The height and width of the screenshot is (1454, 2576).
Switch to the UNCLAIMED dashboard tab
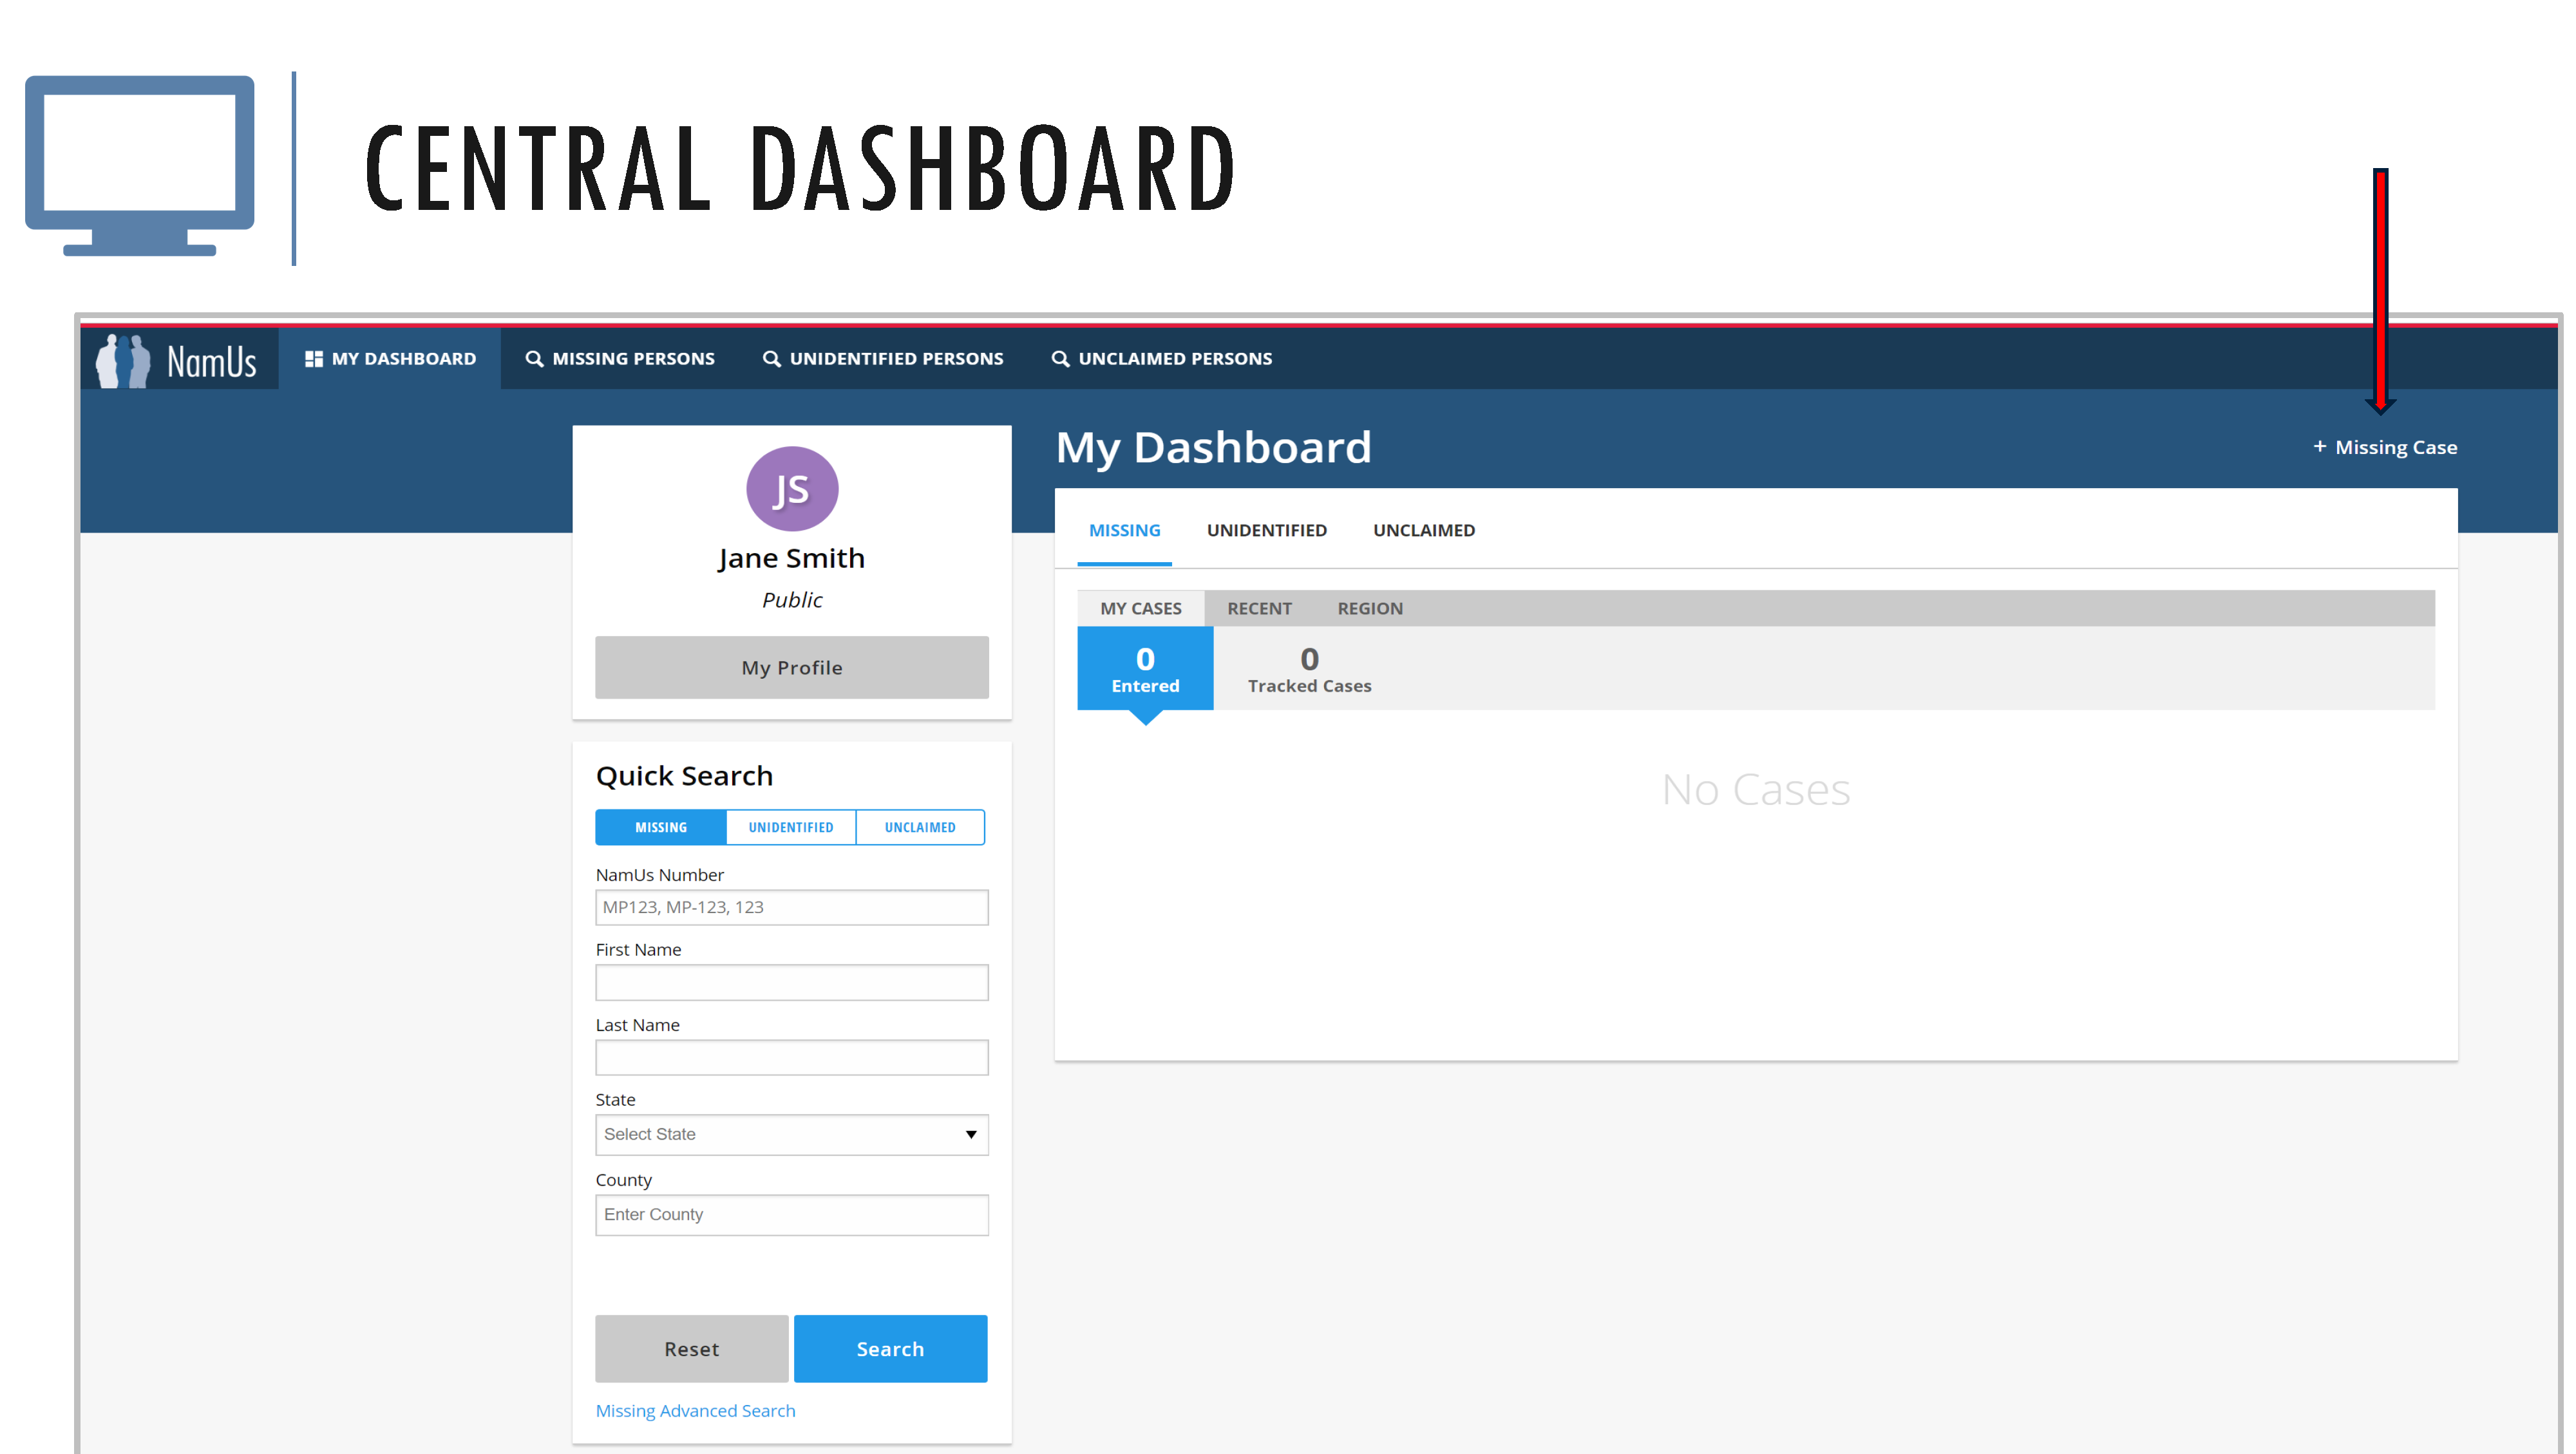1423,530
